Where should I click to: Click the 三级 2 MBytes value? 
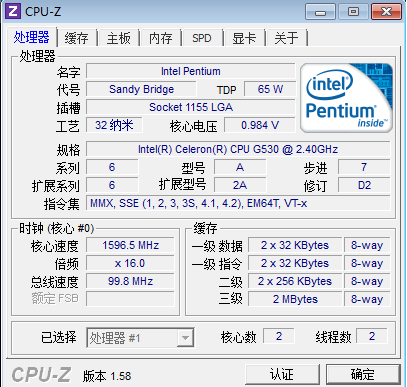tap(295, 299)
